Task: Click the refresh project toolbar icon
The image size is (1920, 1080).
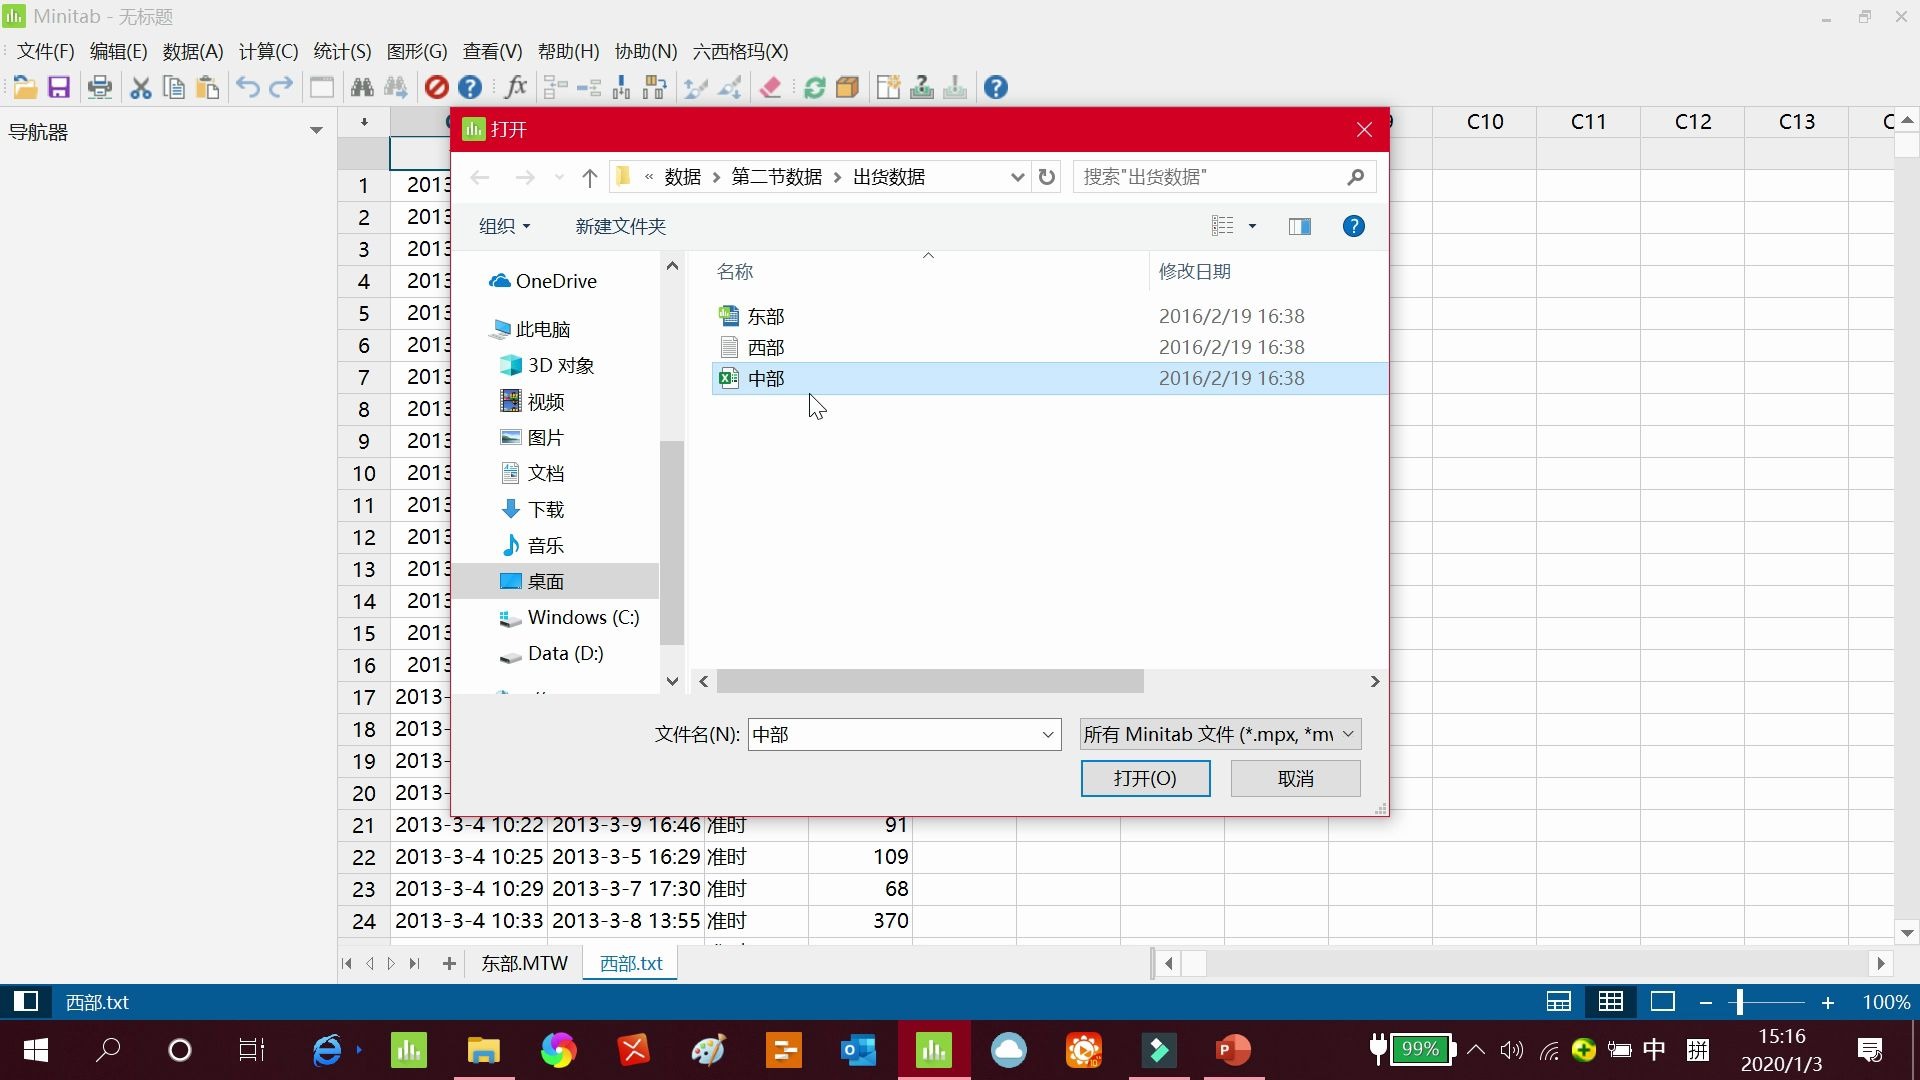Action: point(814,87)
